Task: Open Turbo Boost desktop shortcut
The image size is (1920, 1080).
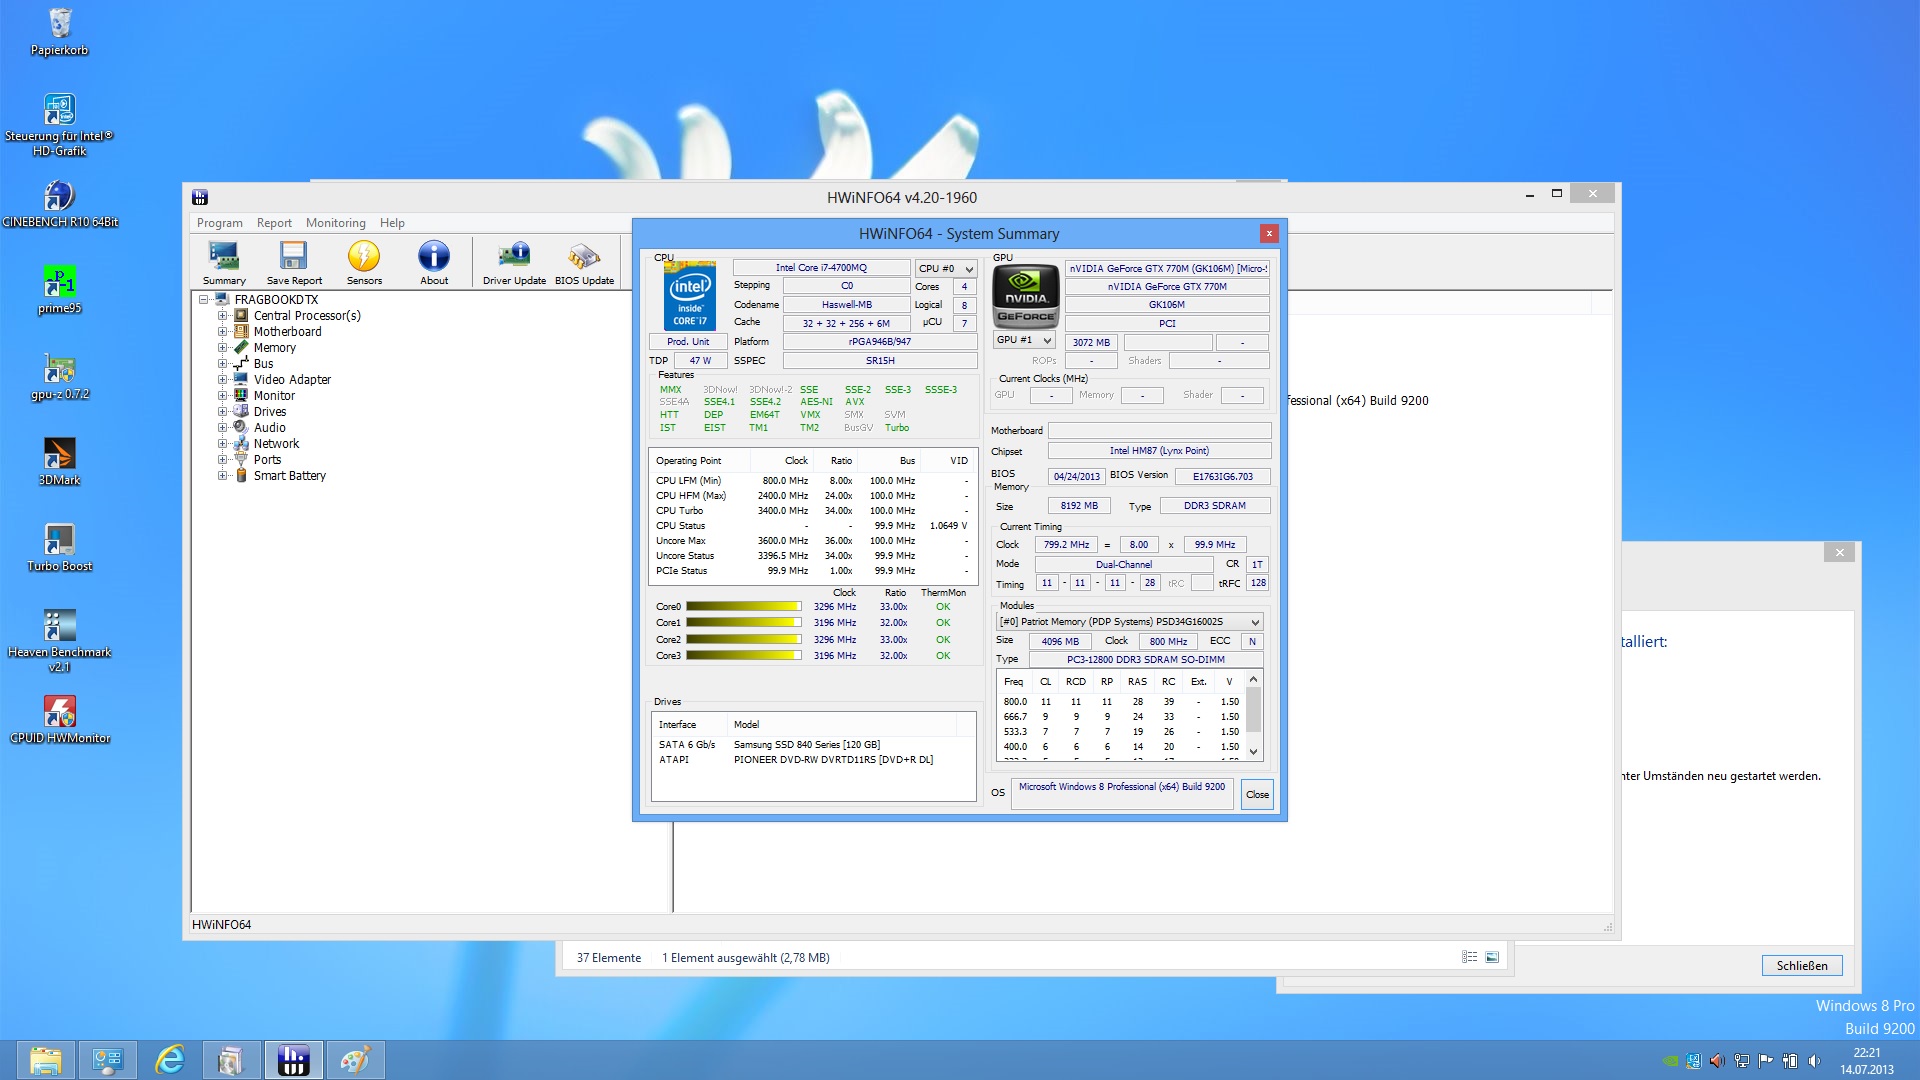Action: click(x=59, y=548)
